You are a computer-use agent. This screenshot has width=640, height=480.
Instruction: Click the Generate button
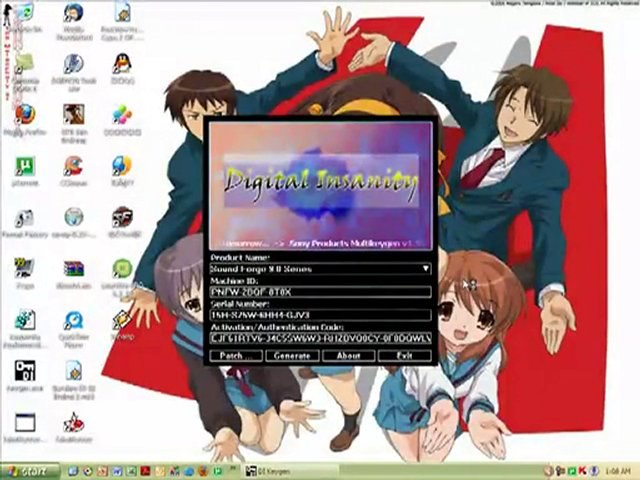coord(292,356)
